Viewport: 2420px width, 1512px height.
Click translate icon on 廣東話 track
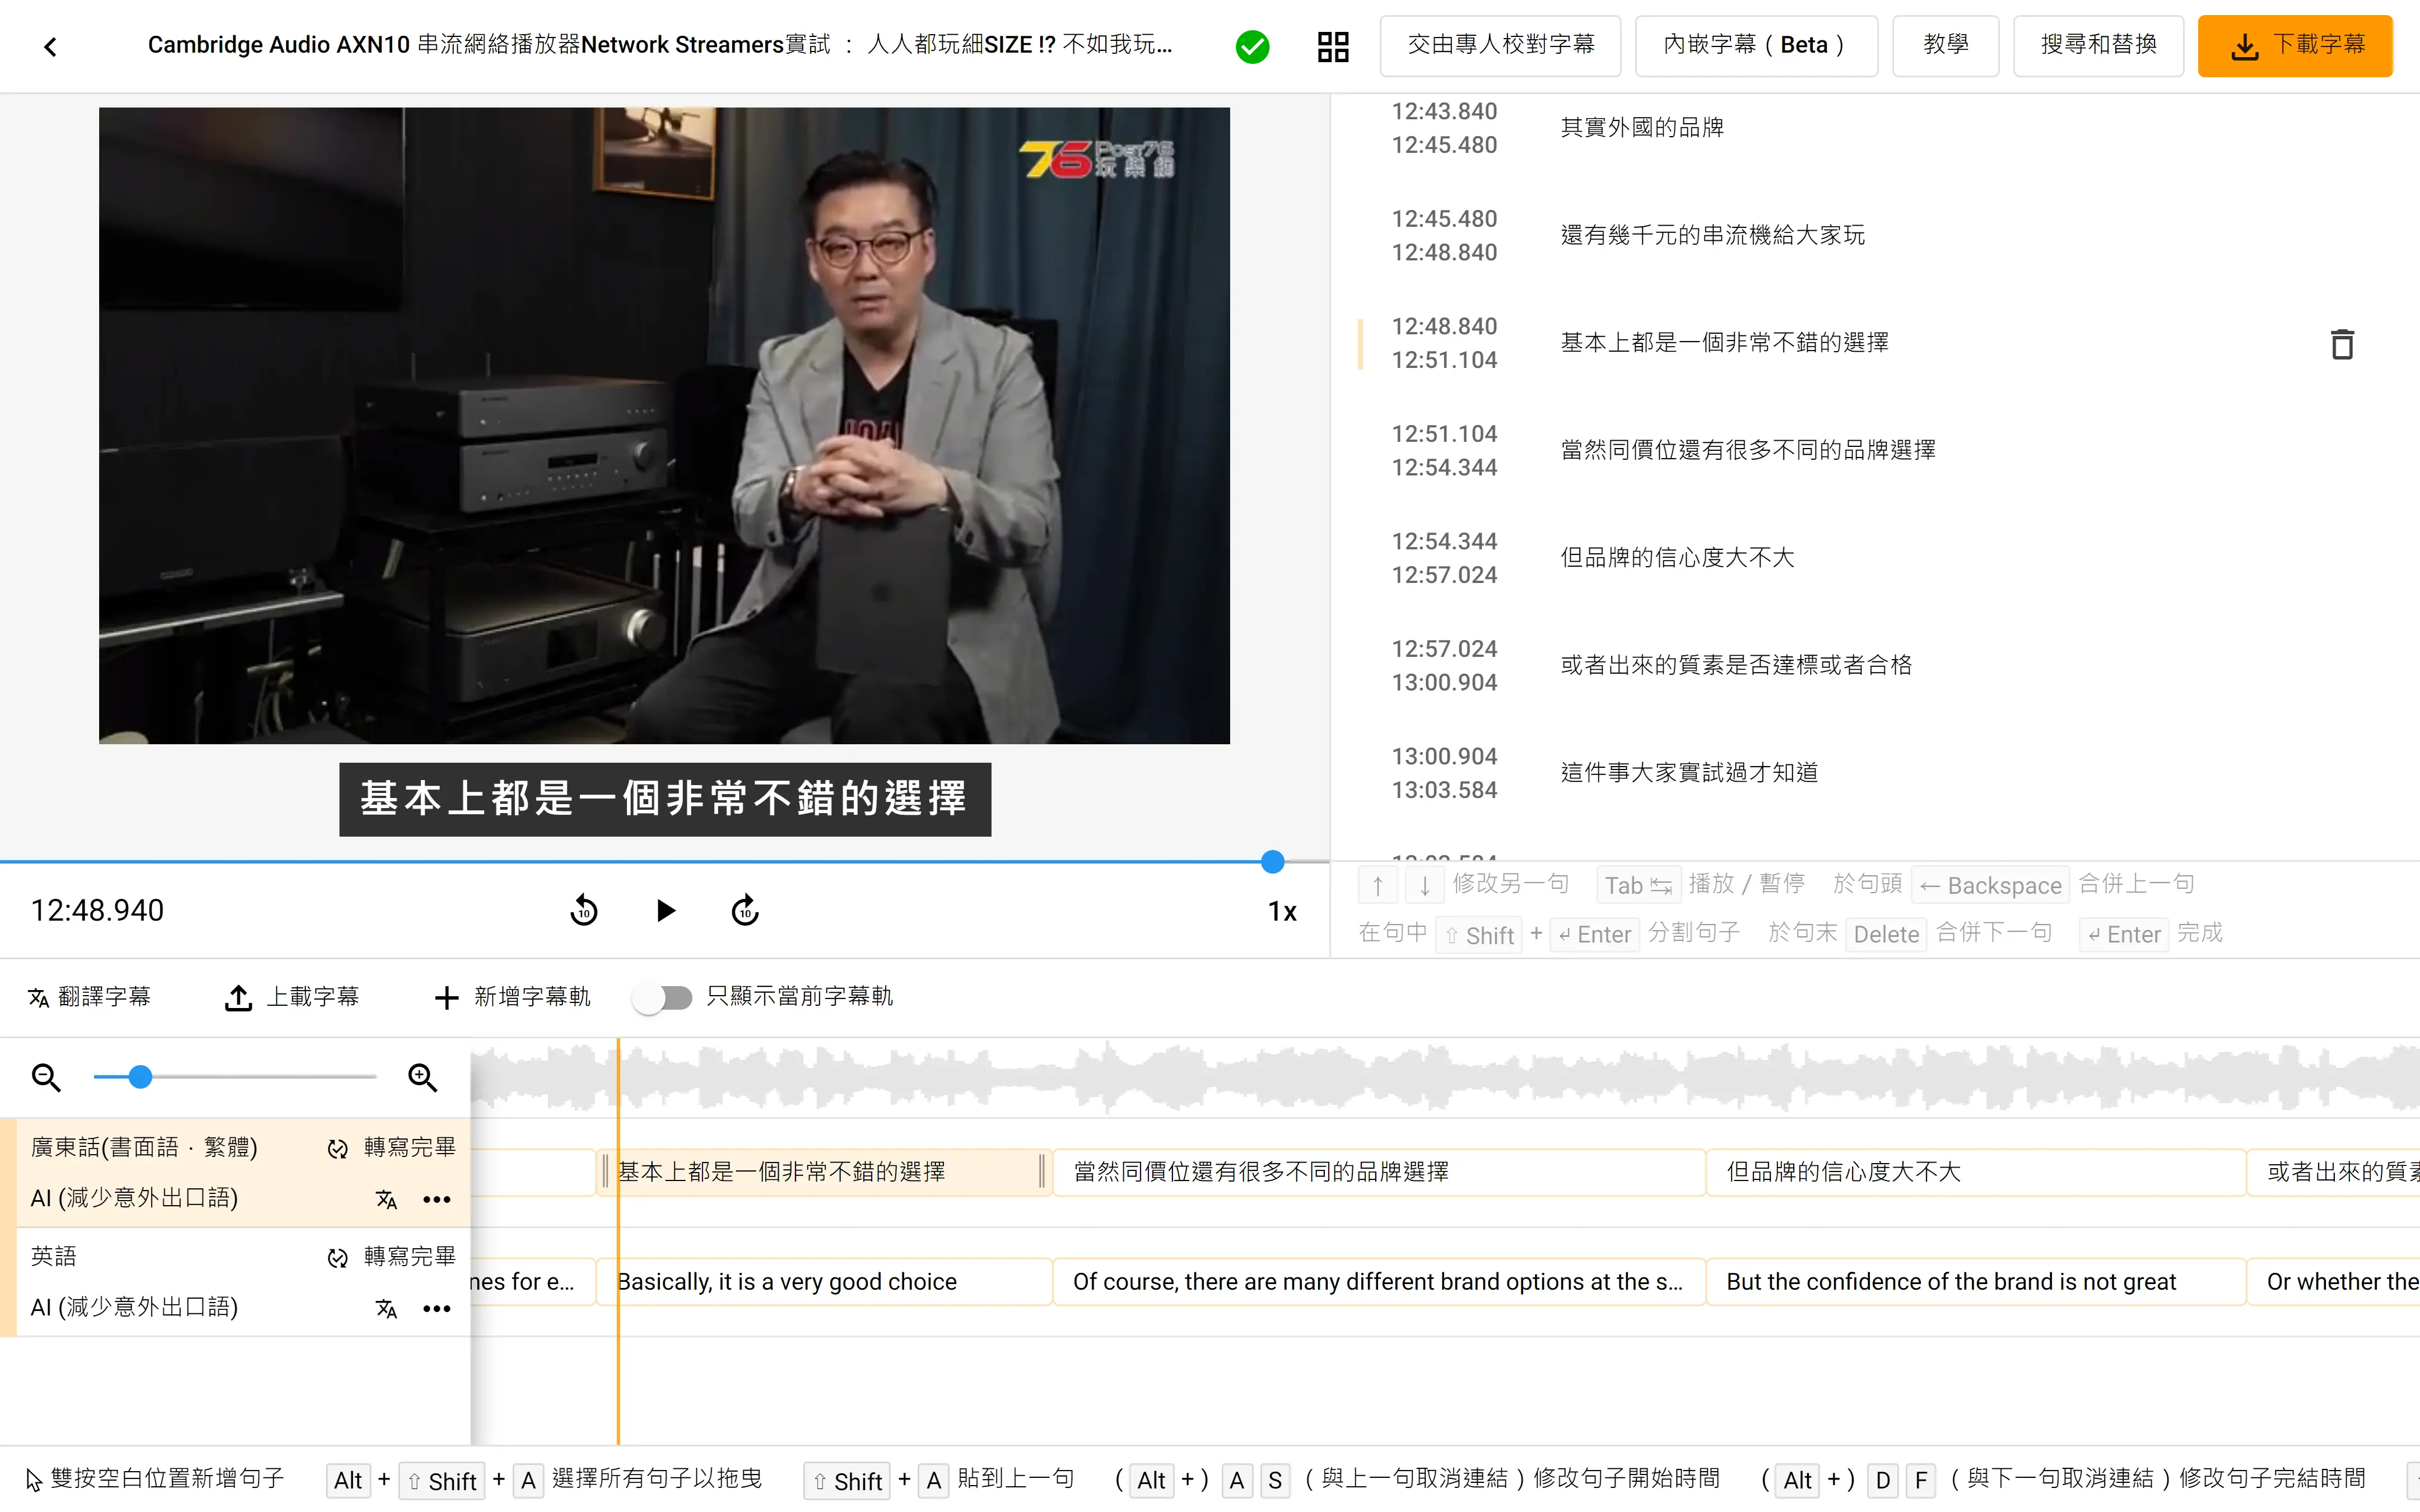[x=386, y=1199]
